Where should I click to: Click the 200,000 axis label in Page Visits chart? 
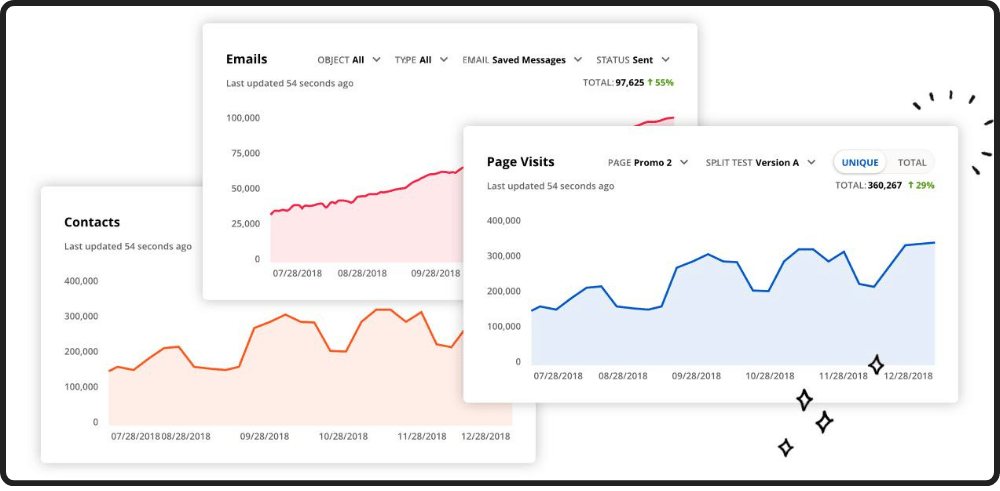(504, 291)
